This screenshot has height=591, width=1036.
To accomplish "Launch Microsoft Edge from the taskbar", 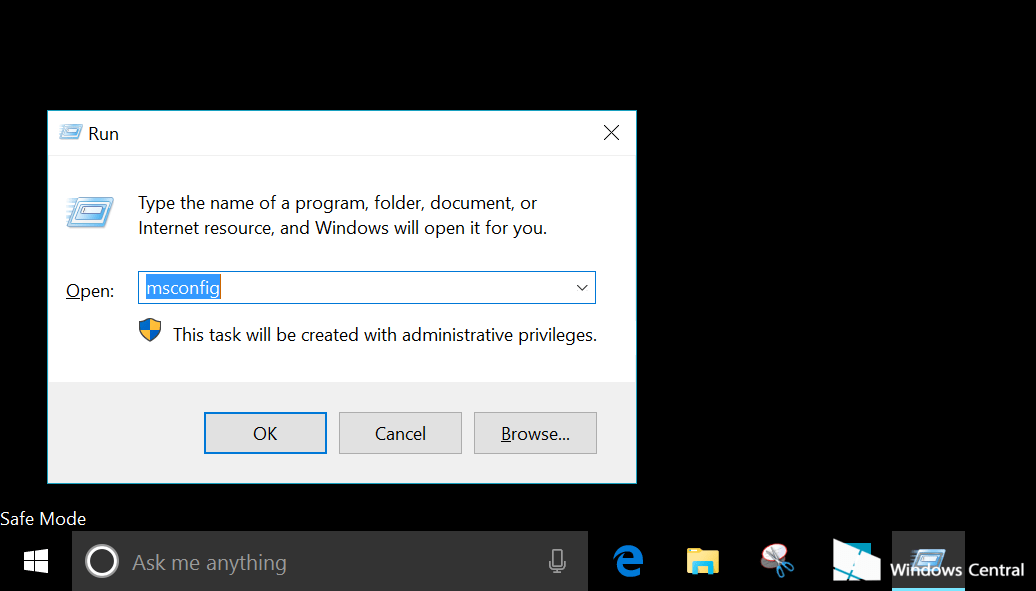I will click(x=628, y=561).
